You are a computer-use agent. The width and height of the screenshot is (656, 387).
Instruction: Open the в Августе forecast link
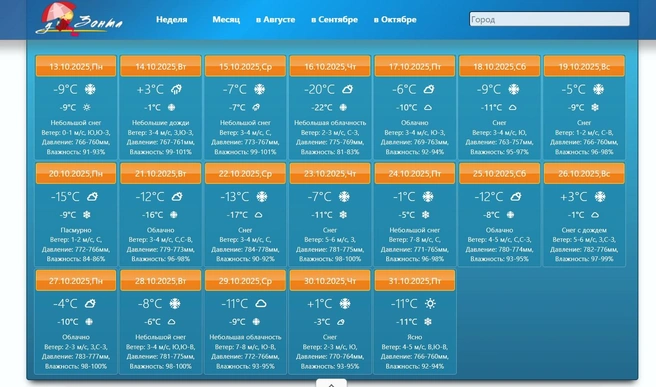(x=275, y=20)
